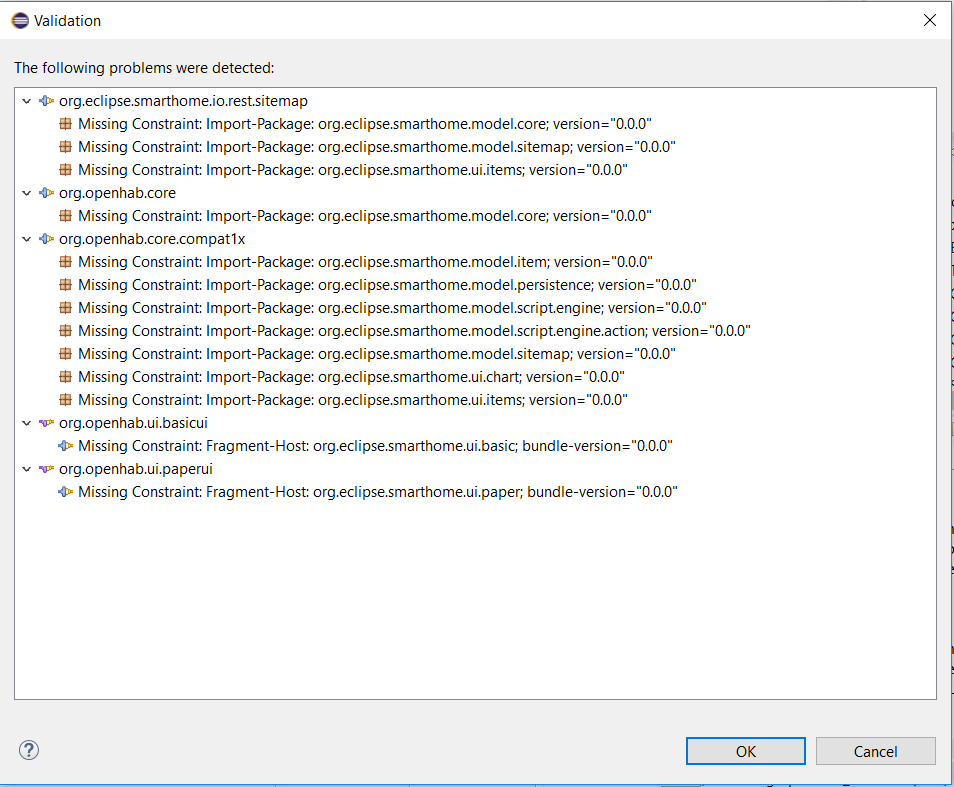The height and width of the screenshot is (787, 954).
Task: Click plug-in icon of Fragment-Host smarthome.ui.paper row
Action: pyautogui.click(x=66, y=492)
